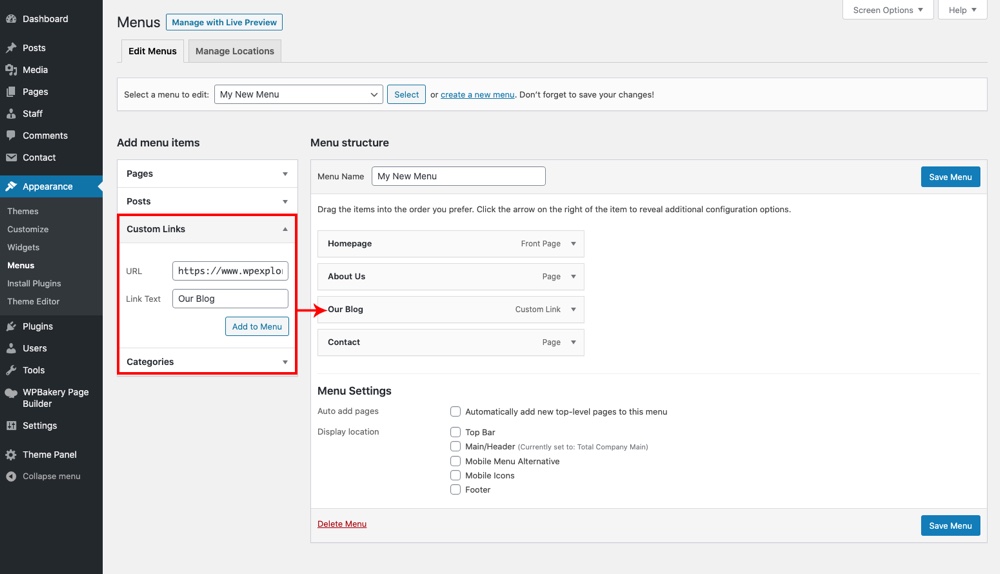Open Theme Editor under Appearance
Screen dimensions: 1000x574
click(33, 302)
